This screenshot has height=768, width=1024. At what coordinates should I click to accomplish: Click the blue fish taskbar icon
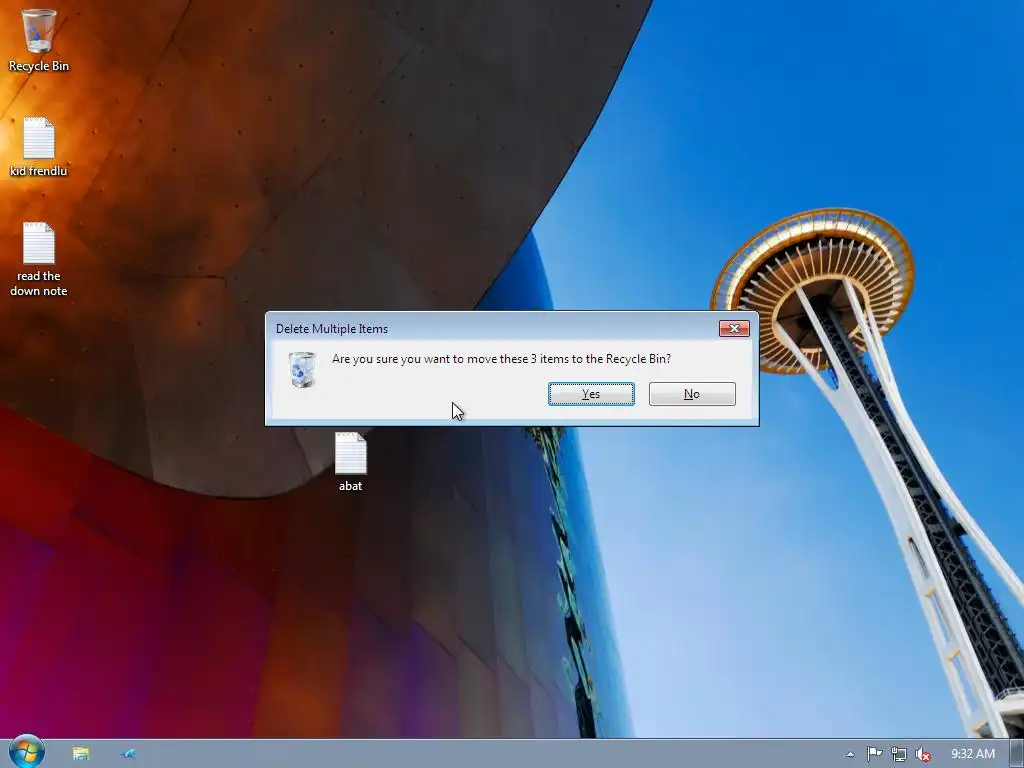128,754
